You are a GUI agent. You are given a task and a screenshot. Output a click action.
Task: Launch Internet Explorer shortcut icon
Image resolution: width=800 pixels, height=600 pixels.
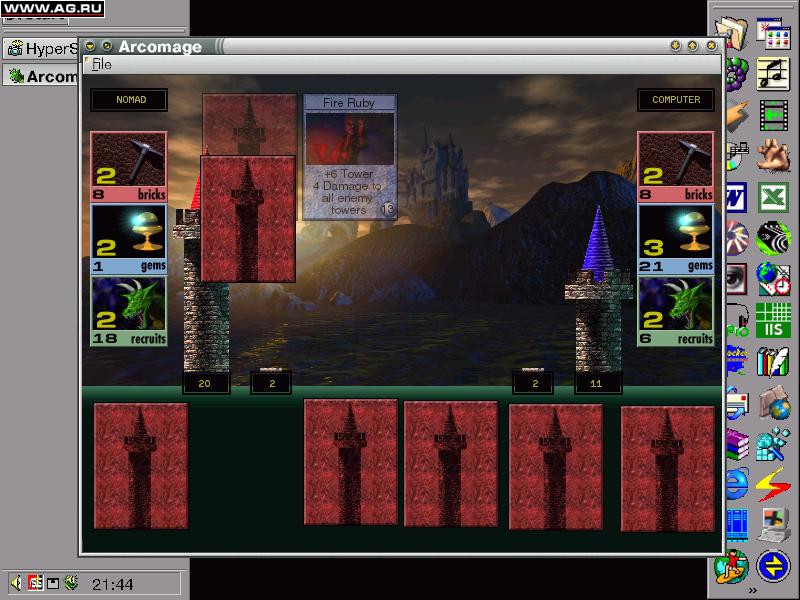click(737, 483)
